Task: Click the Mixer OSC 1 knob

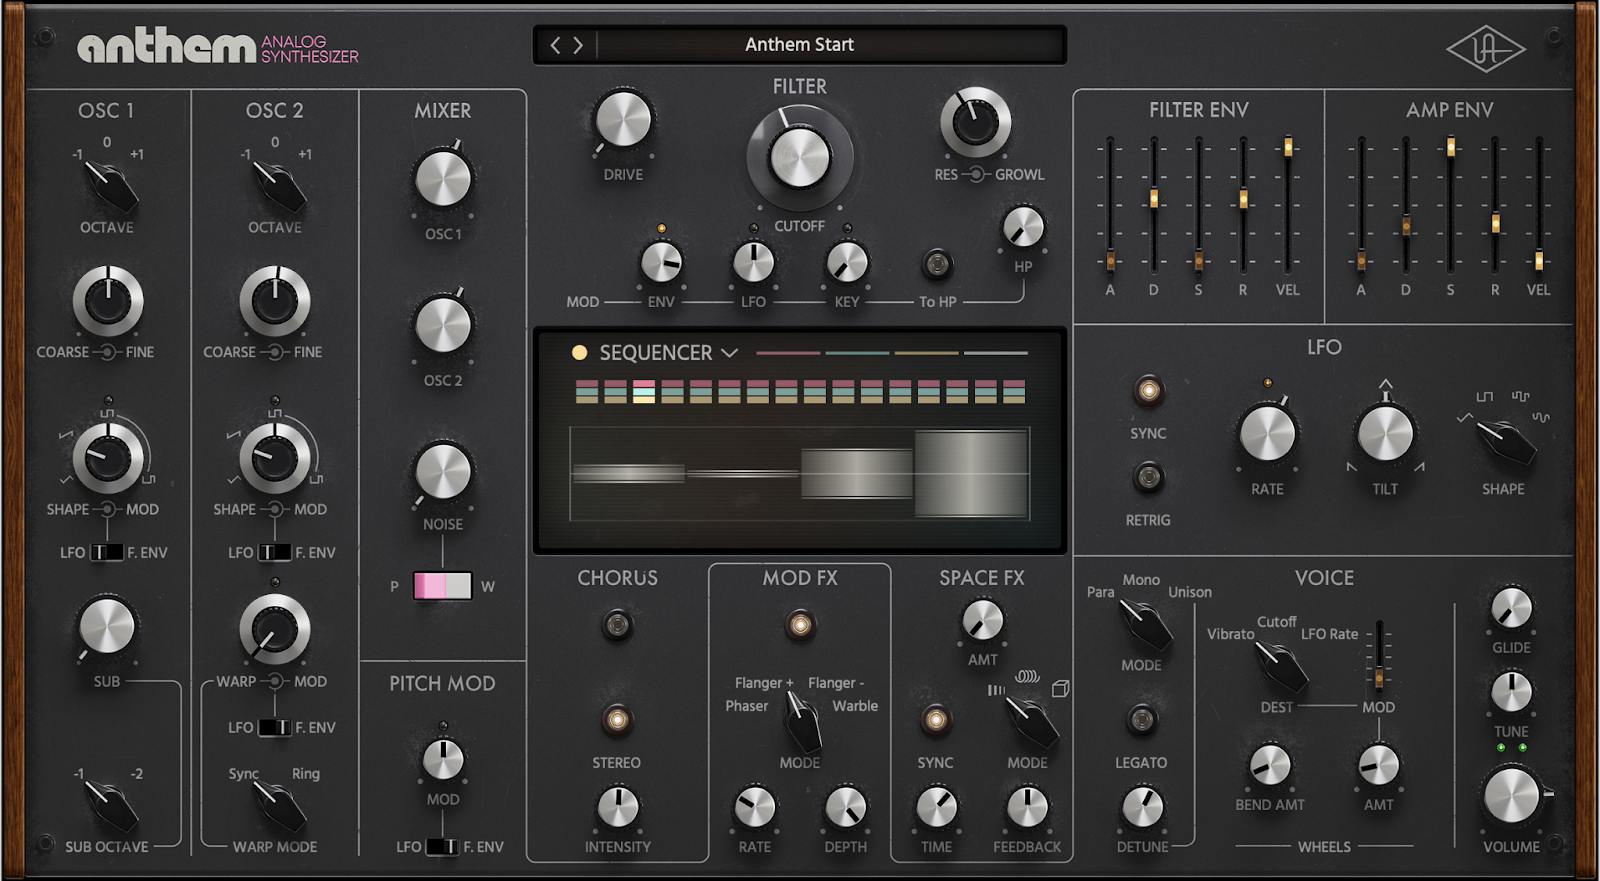Action: 443,180
